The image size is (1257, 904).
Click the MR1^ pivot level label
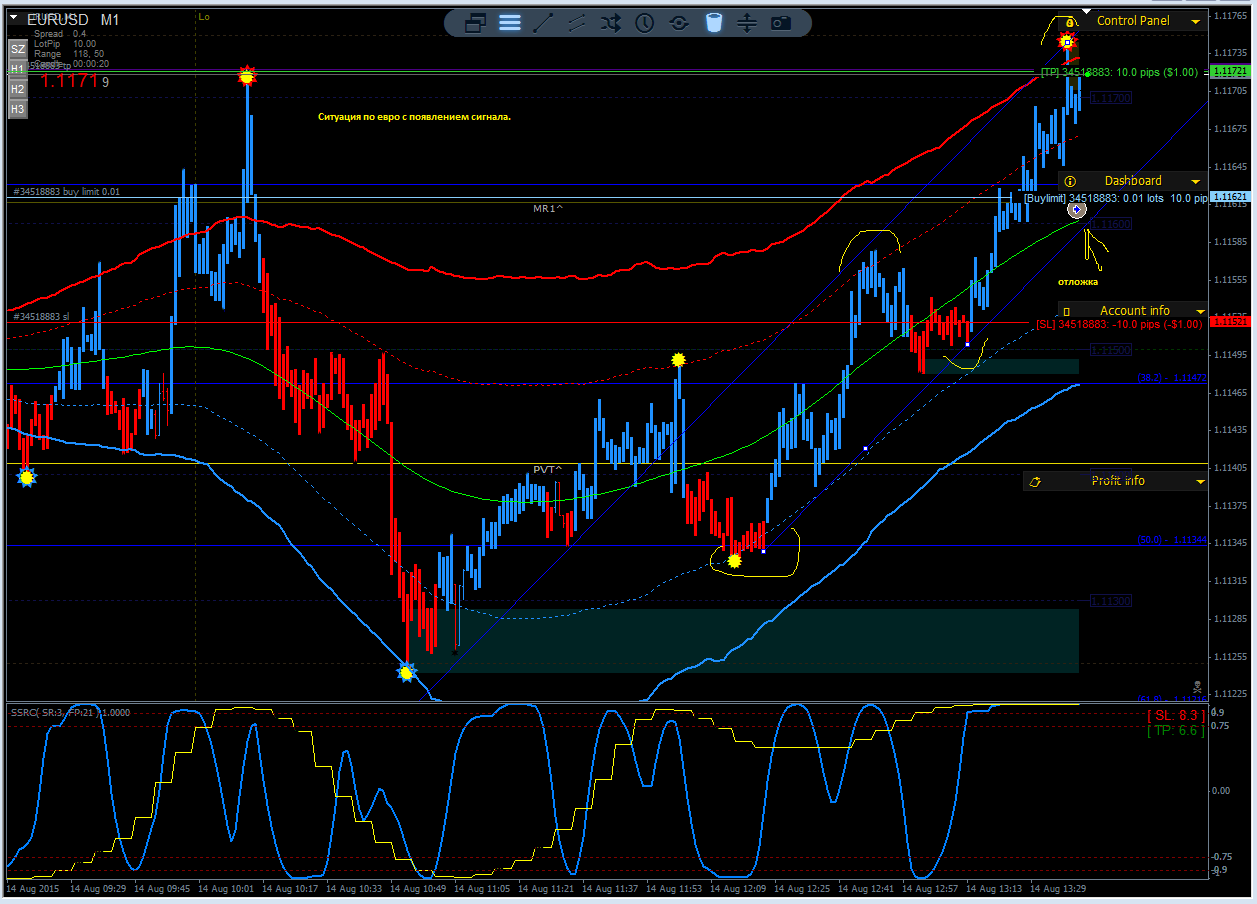click(x=548, y=208)
